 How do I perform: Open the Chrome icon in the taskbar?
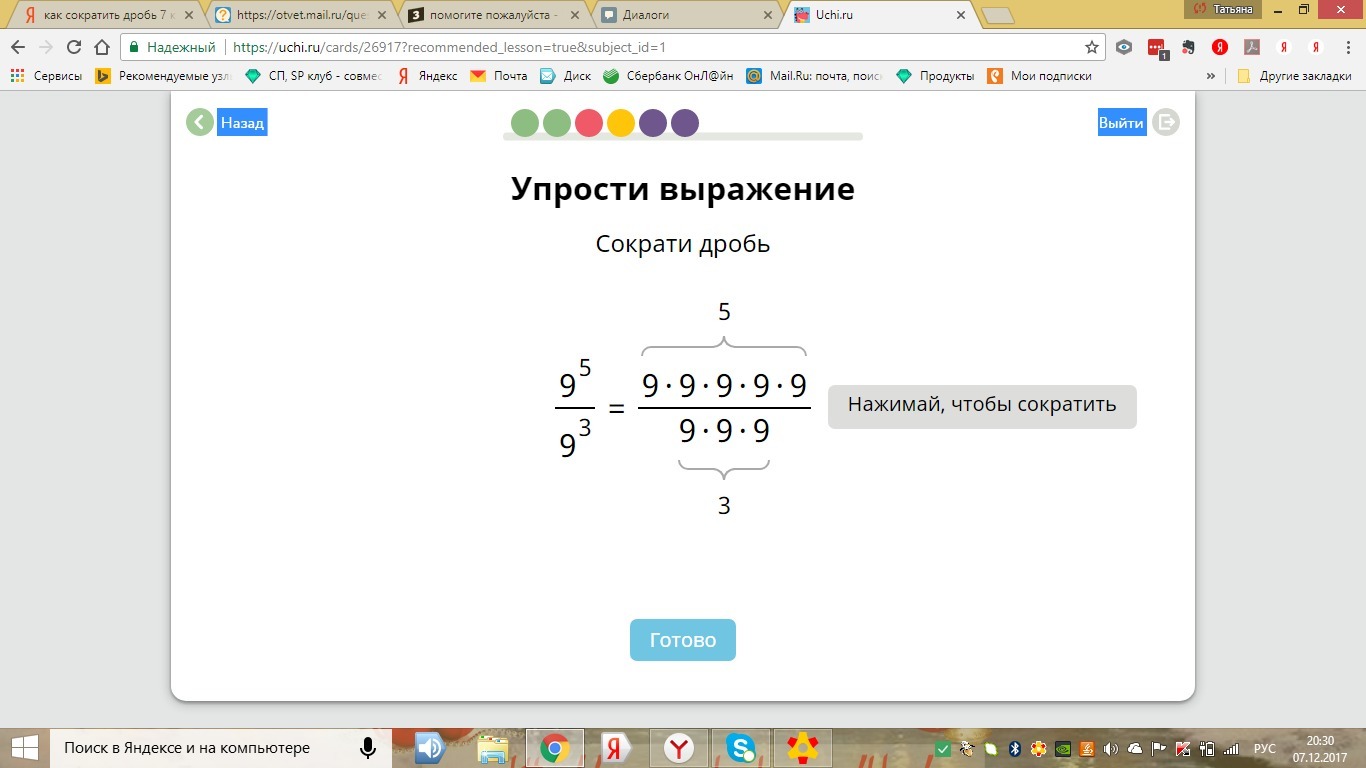pos(555,748)
